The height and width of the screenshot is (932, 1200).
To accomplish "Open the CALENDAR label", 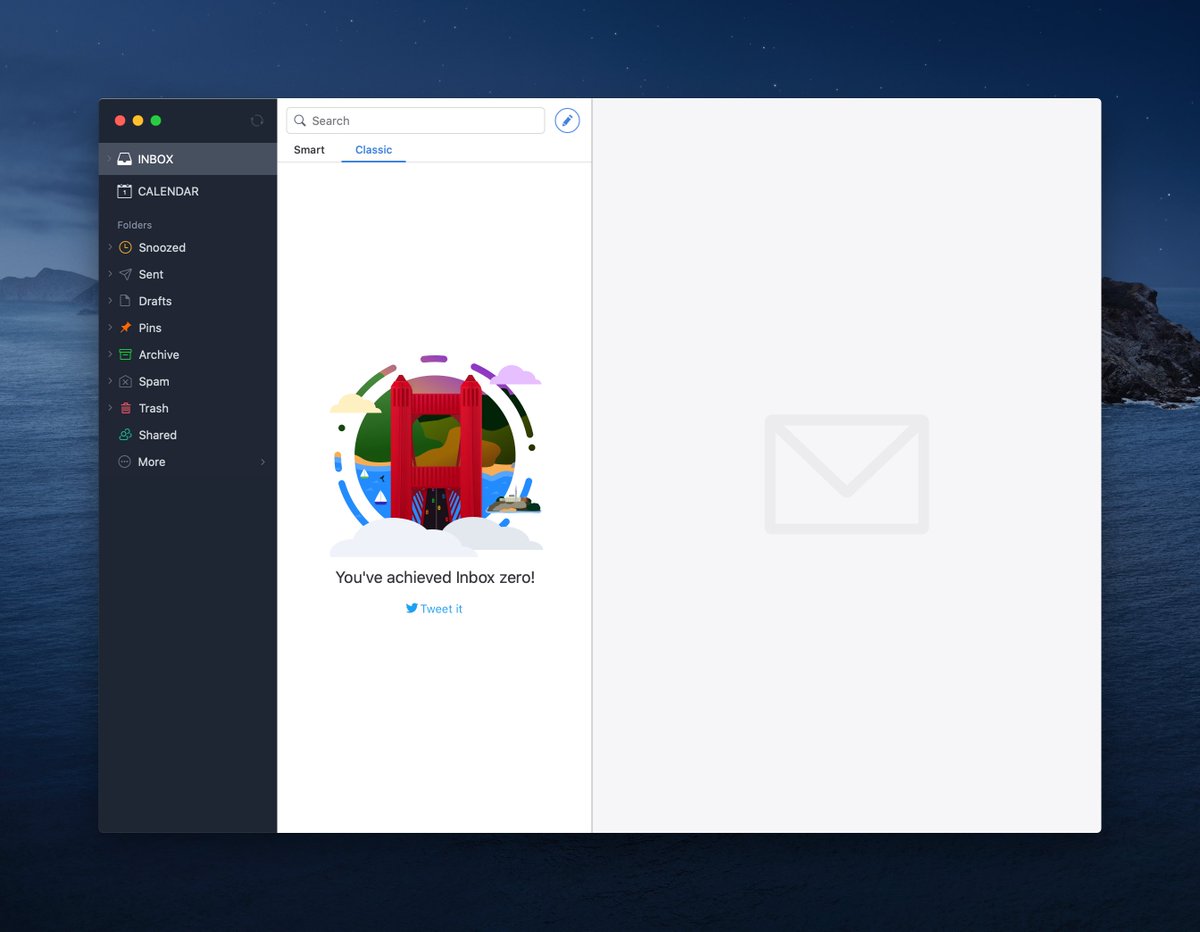I will [x=168, y=191].
